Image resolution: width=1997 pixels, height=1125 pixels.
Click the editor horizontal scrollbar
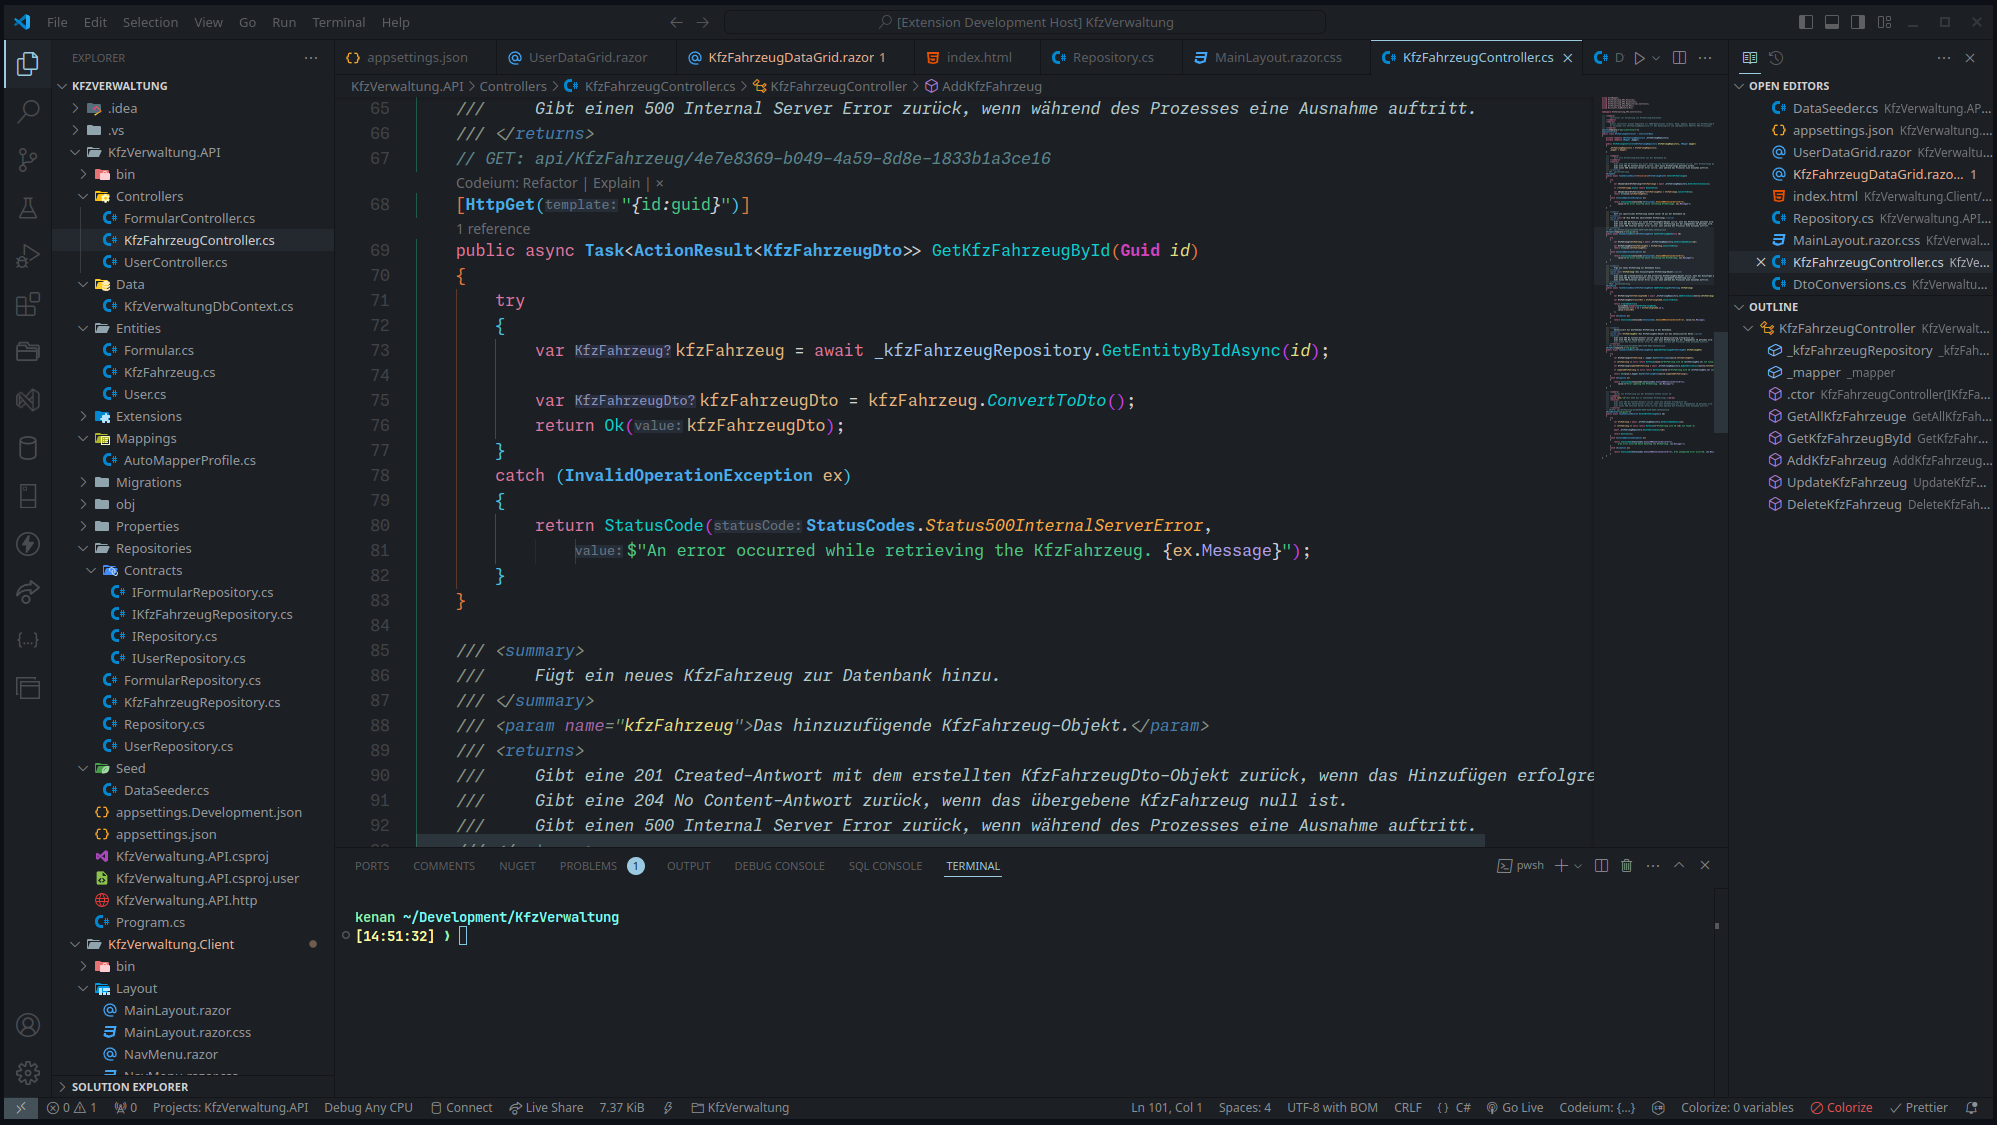tap(950, 841)
